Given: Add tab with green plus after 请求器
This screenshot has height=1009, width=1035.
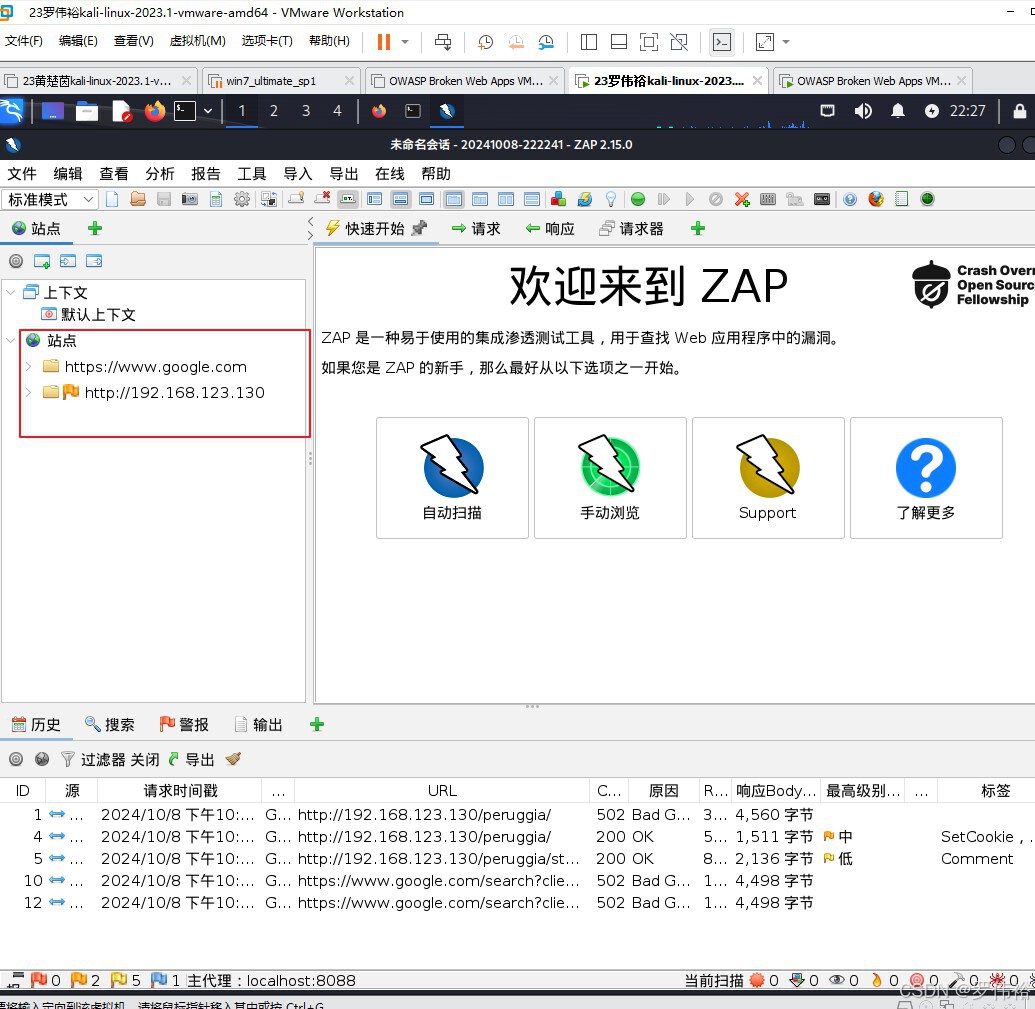Looking at the screenshot, I should [x=698, y=228].
